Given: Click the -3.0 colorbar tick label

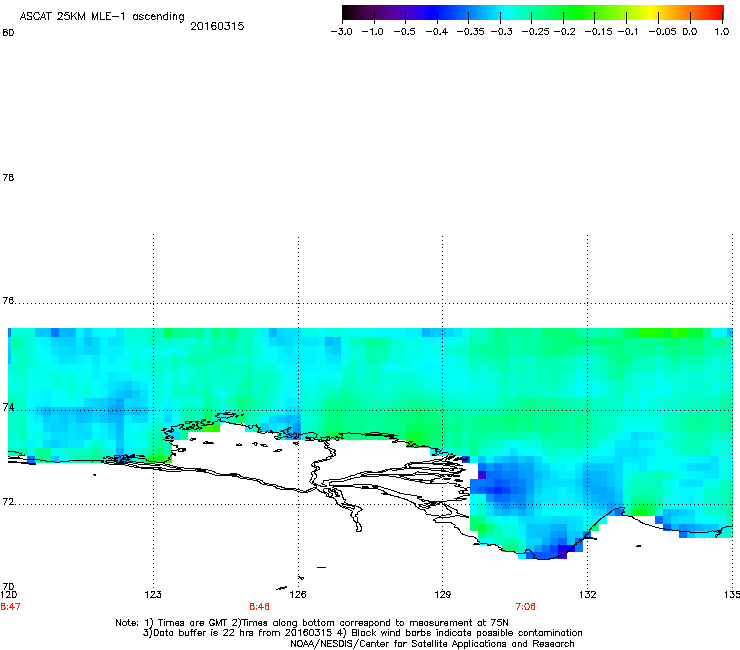Looking at the screenshot, I should 342,32.
